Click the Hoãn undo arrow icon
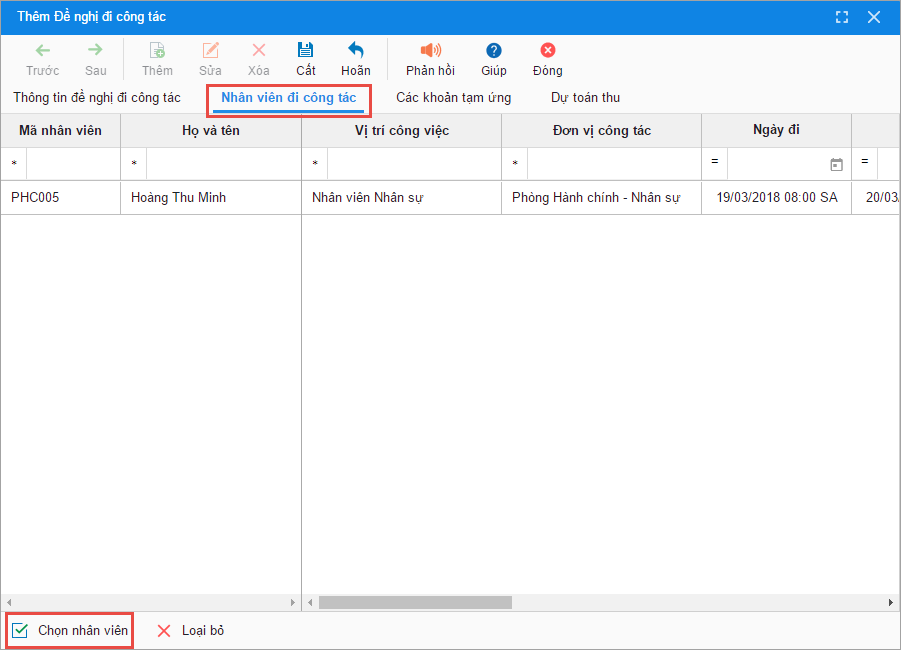901x650 pixels. click(355, 50)
